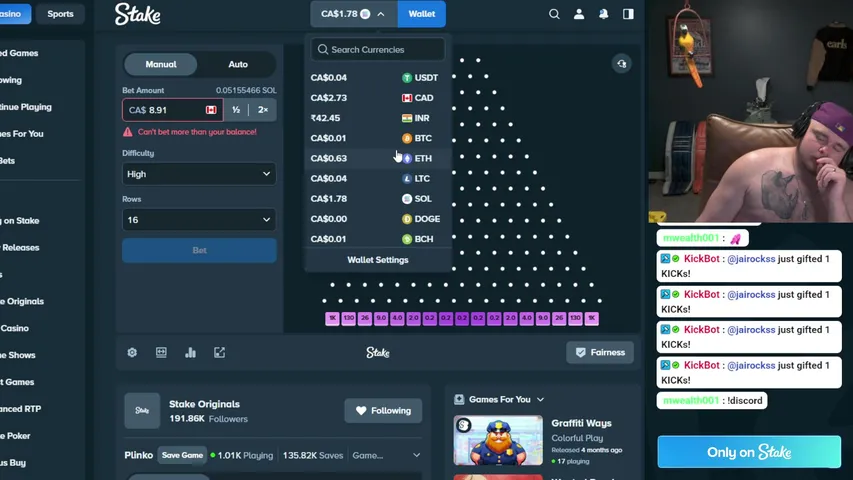Open the Fairness button
Image resolution: width=853 pixels, height=480 pixels.
(x=599, y=353)
